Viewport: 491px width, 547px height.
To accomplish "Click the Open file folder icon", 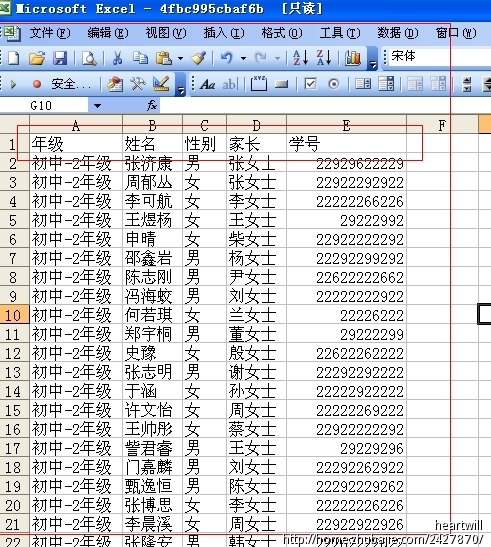I will point(37,58).
